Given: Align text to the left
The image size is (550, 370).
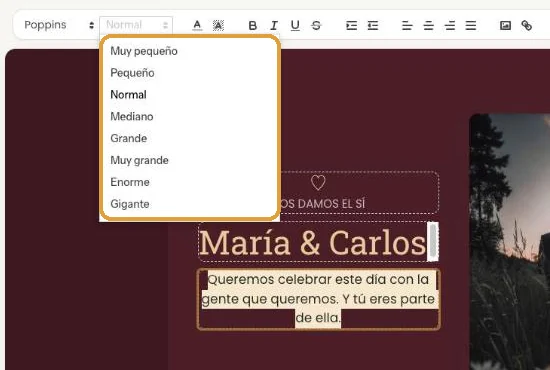Looking at the screenshot, I should [x=407, y=25].
